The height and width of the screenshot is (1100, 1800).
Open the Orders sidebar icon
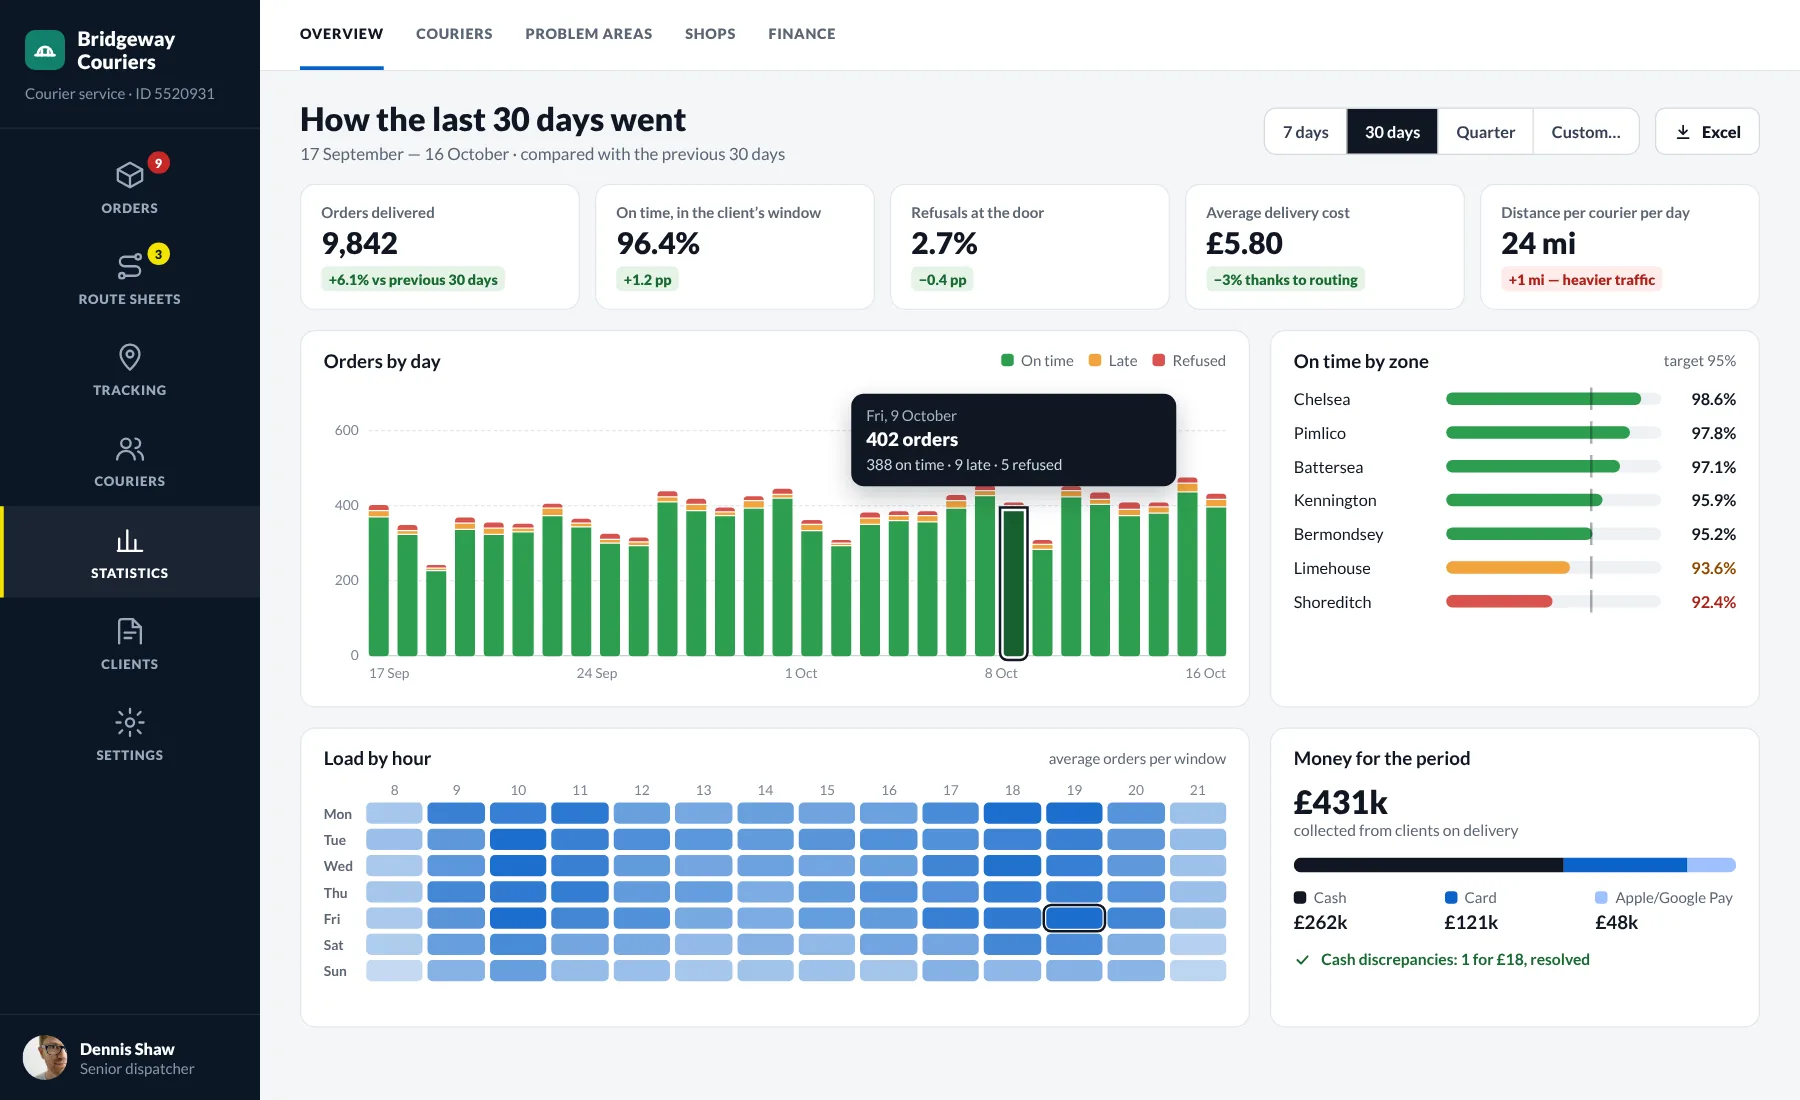point(130,175)
